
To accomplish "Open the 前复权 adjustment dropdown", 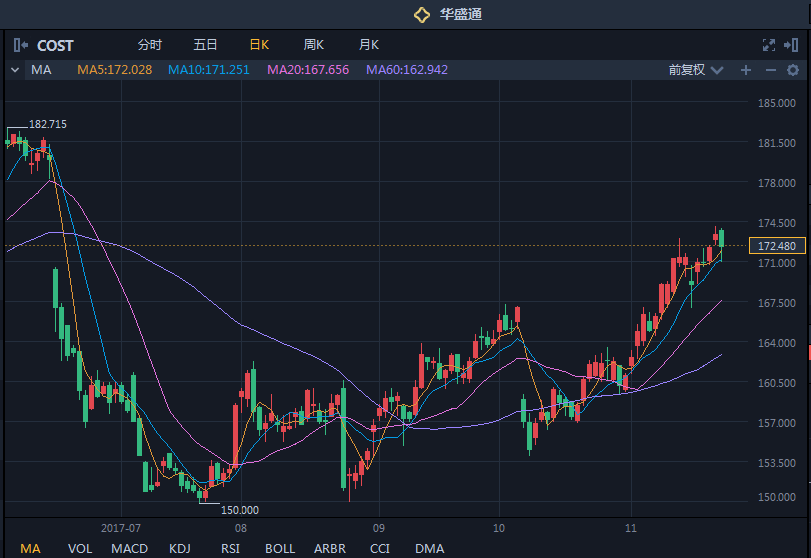I will click(694, 70).
